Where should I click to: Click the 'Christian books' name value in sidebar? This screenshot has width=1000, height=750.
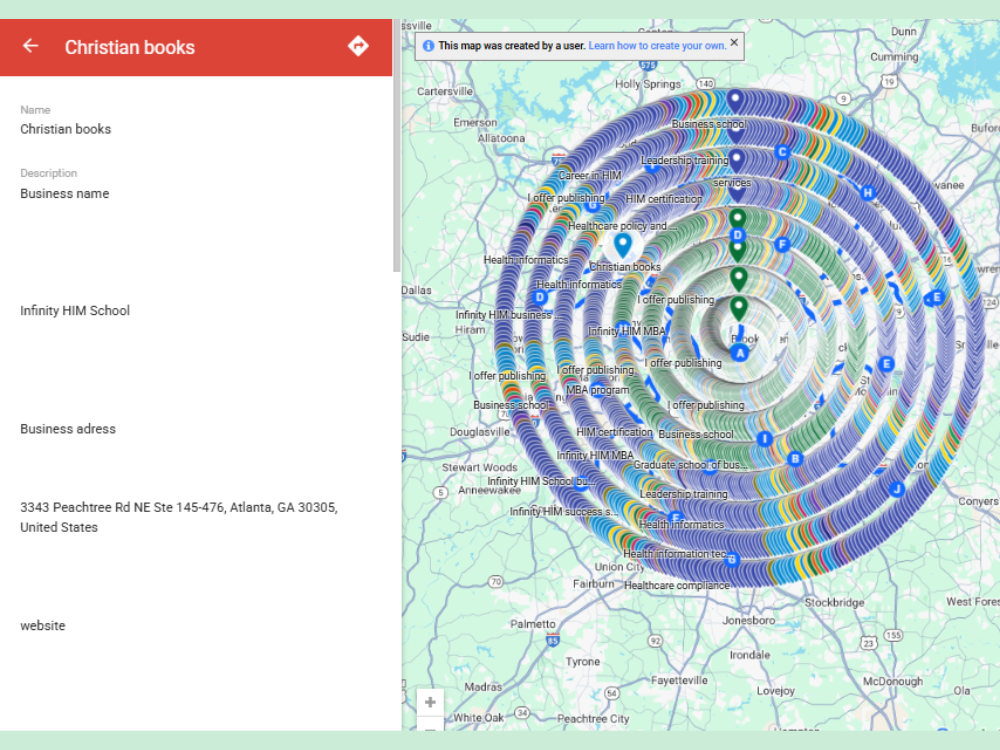66,129
